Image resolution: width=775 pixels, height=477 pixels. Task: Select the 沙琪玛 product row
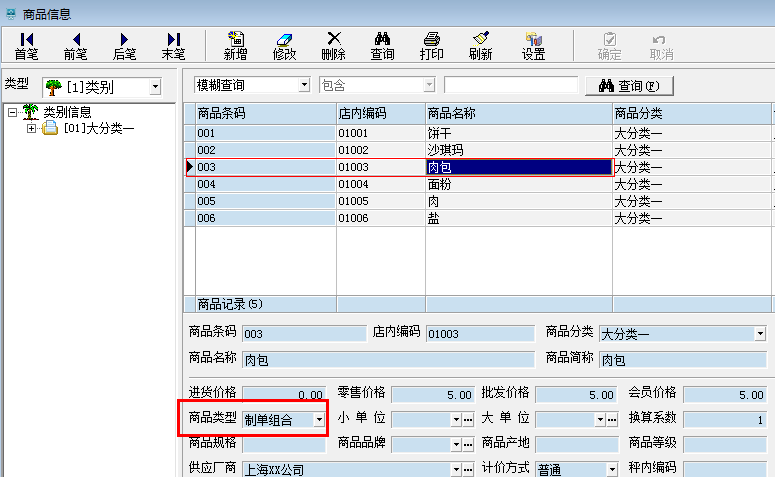click(478, 150)
